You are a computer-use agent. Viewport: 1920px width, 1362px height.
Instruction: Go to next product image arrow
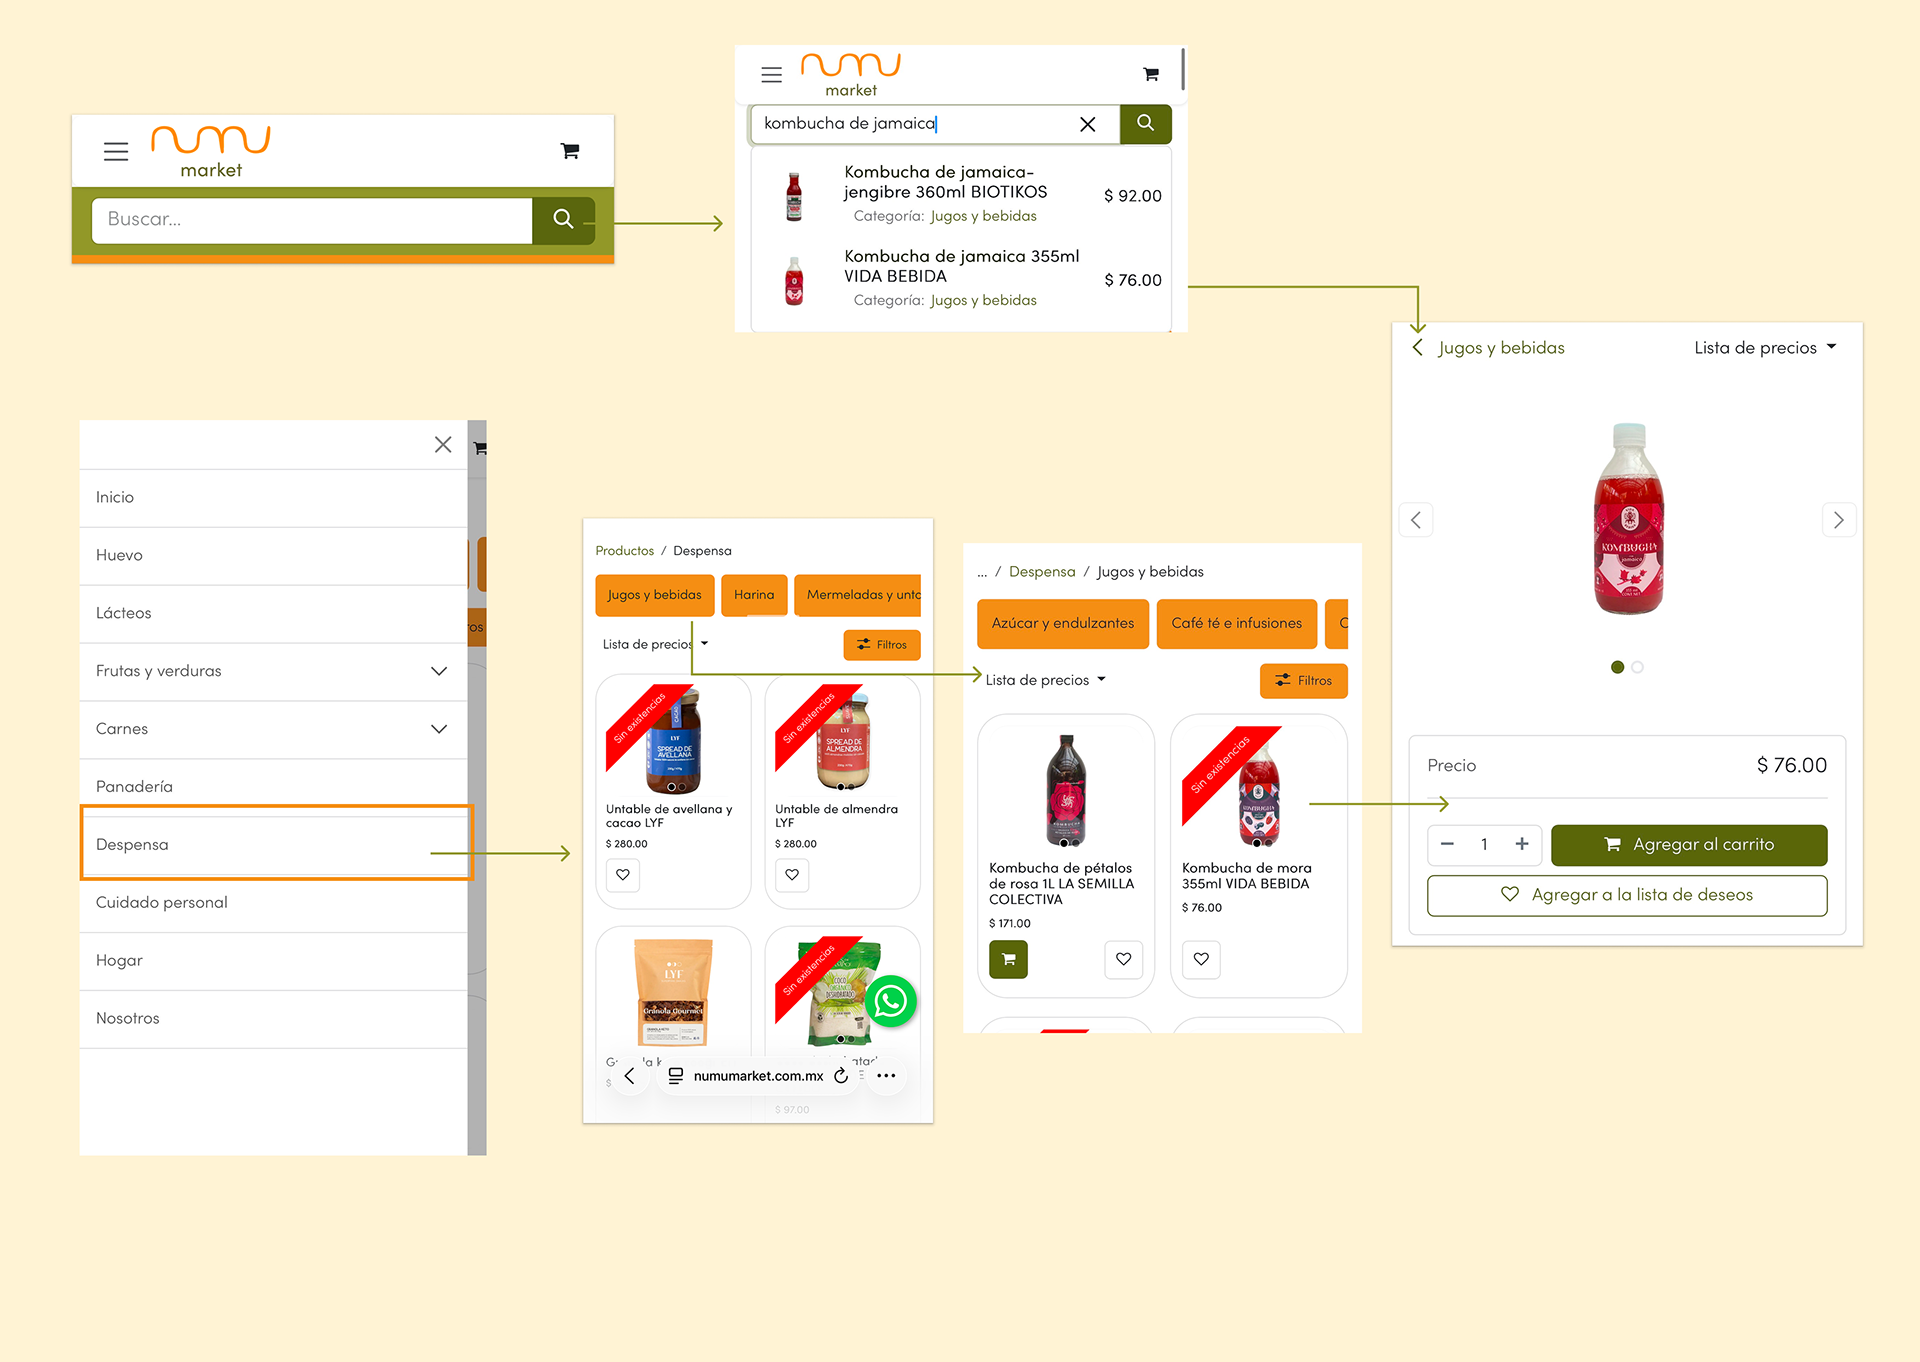pyautogui.click(x=1838, y=520)
